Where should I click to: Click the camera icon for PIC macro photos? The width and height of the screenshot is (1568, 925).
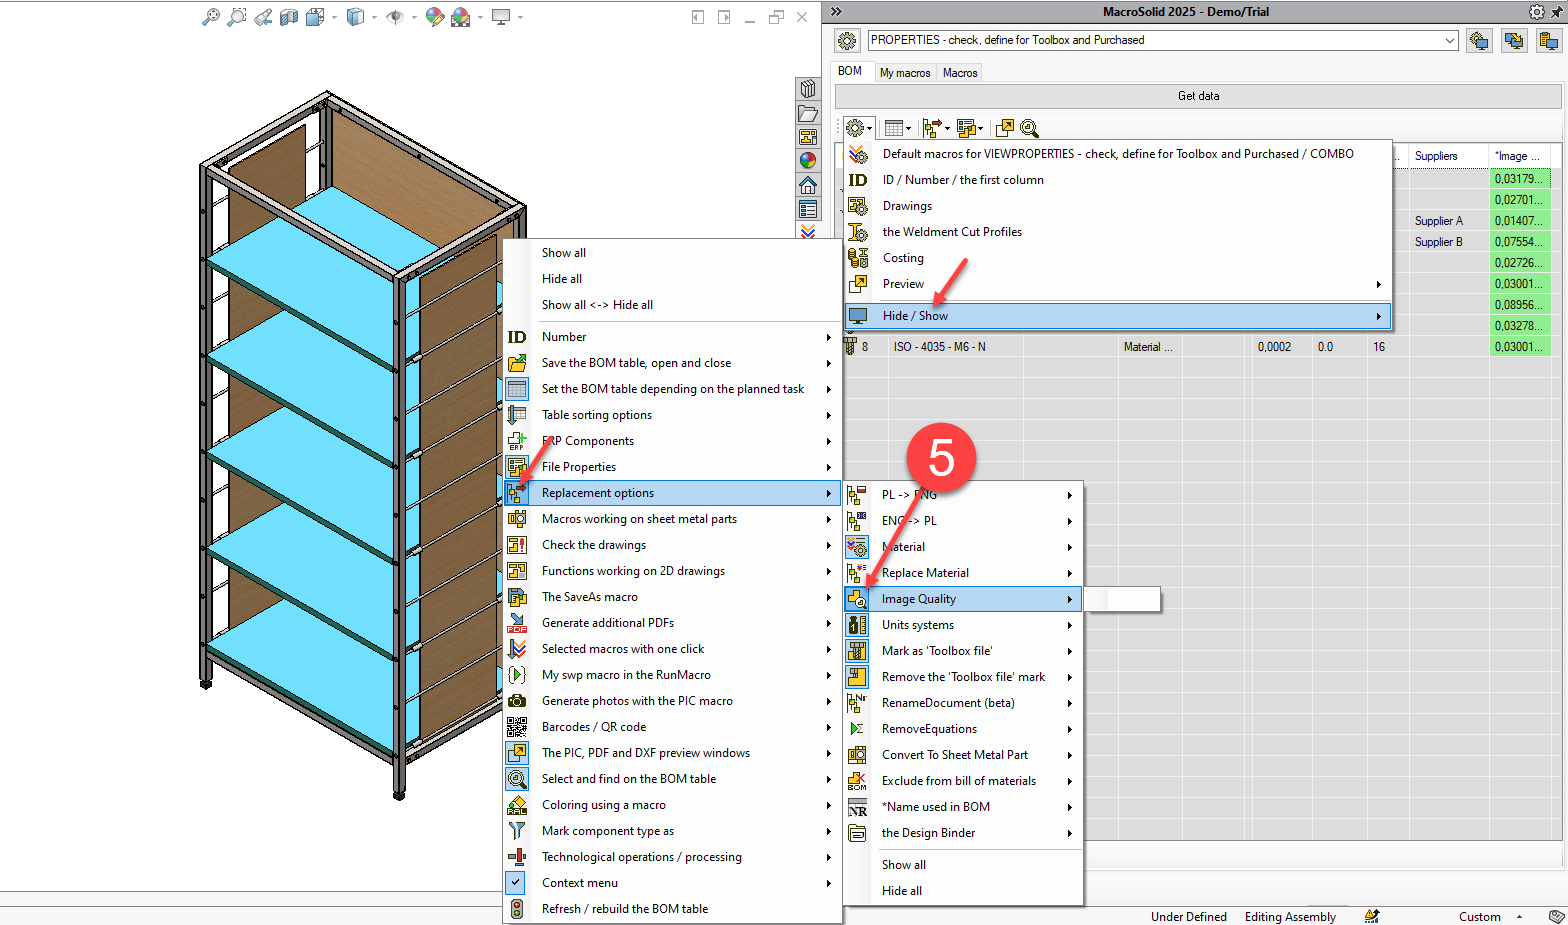pyautogui.click(x=517, y=701)
